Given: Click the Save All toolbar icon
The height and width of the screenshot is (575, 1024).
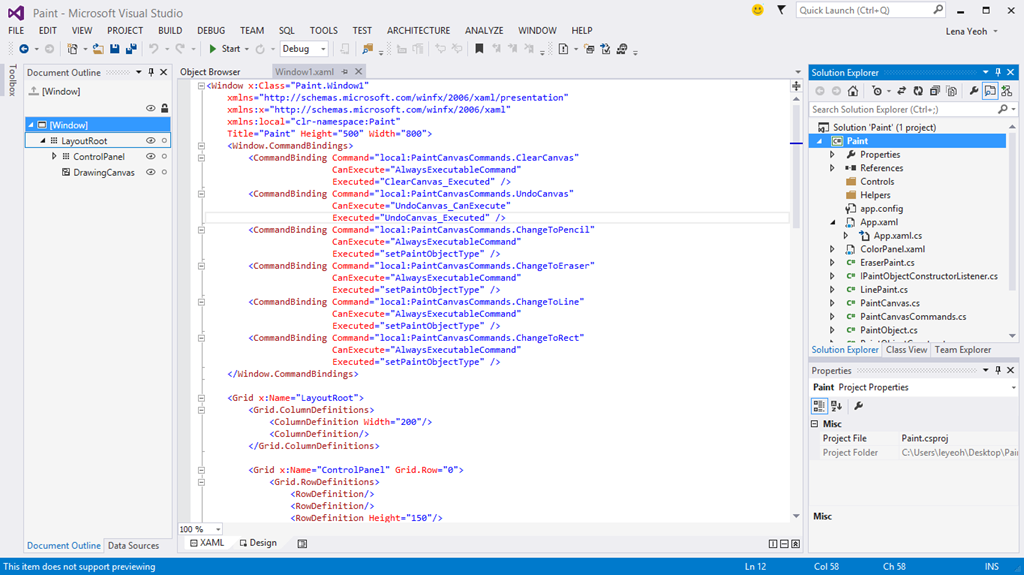Looking at the screenshot, I should click(x=132, y=48).
